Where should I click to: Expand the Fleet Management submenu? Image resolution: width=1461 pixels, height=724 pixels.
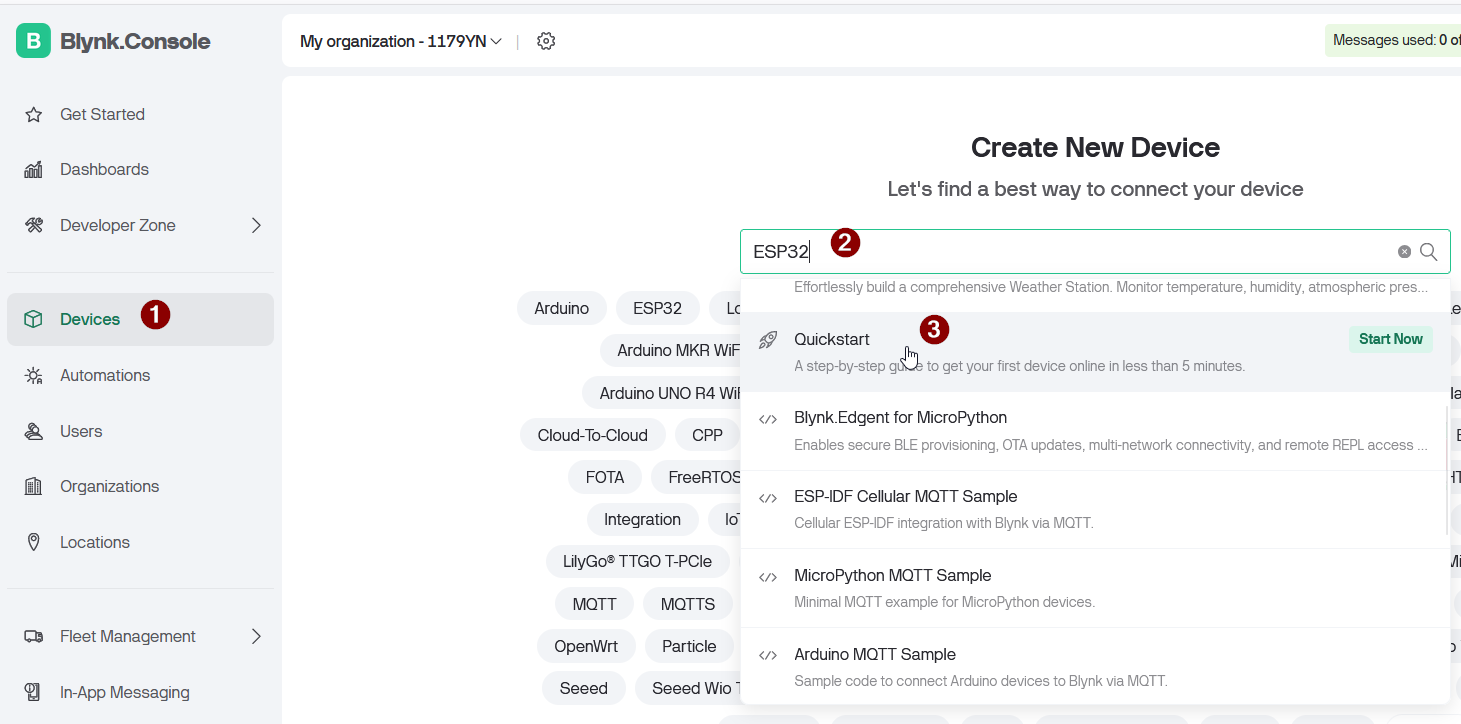click(256, 636)
